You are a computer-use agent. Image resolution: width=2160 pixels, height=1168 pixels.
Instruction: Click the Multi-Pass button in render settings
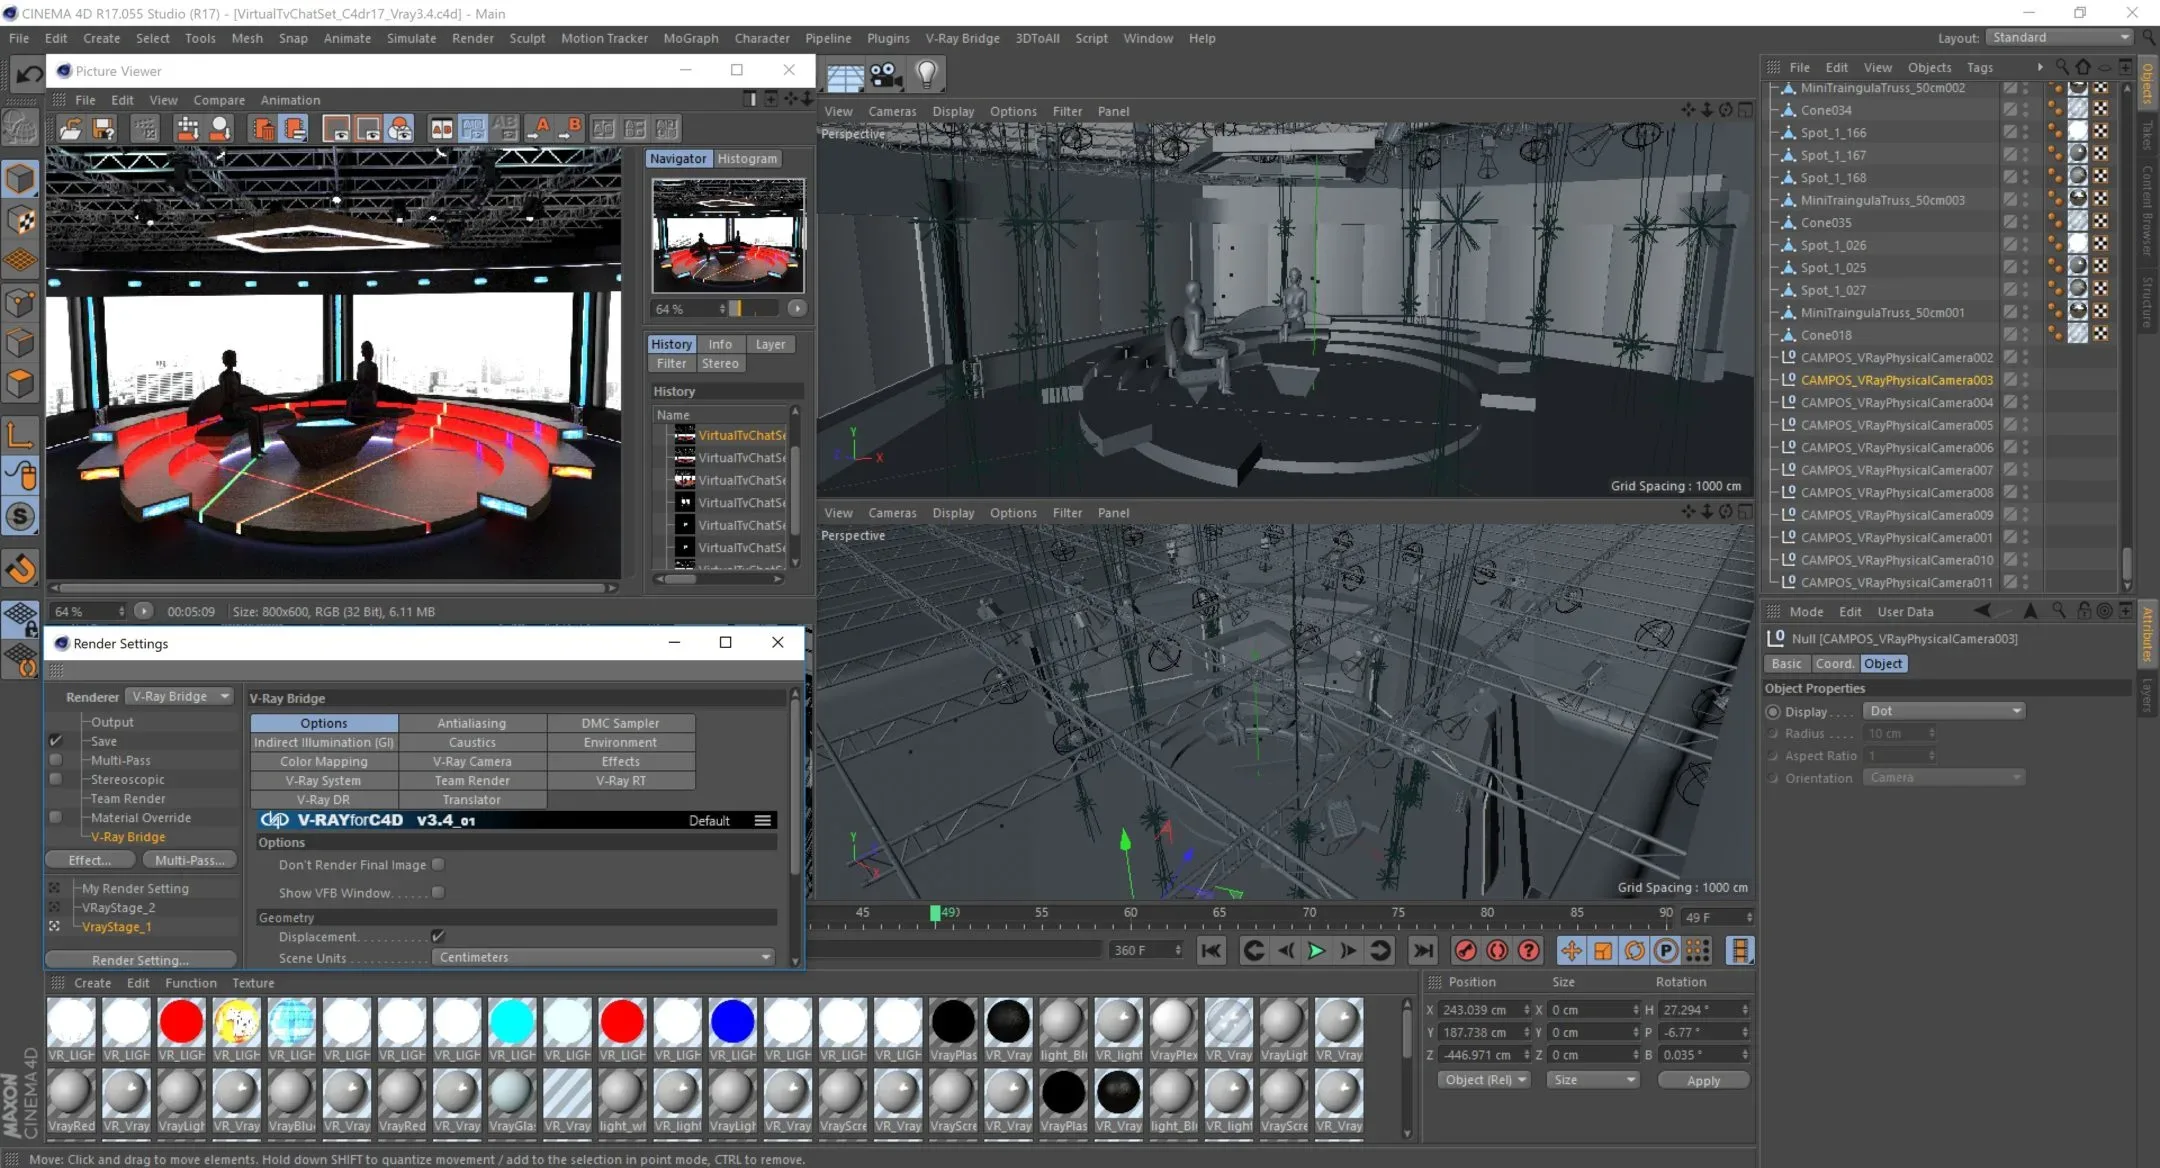(x=183, y=860)
